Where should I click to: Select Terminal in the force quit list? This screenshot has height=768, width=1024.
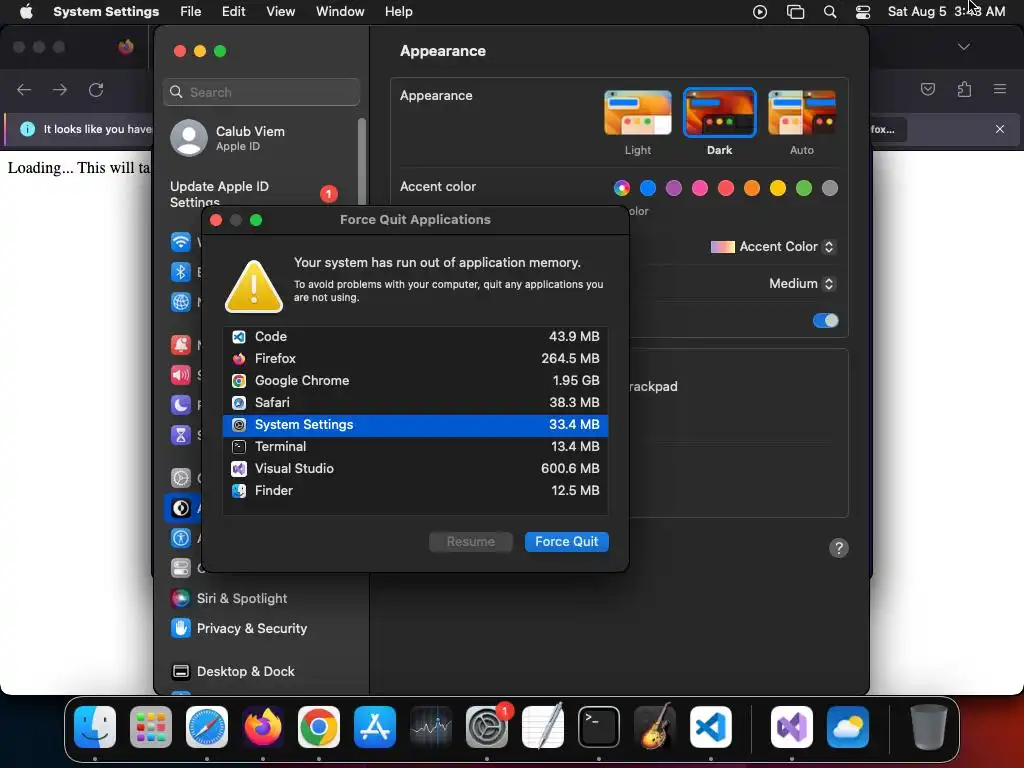(x=415, y=447)
